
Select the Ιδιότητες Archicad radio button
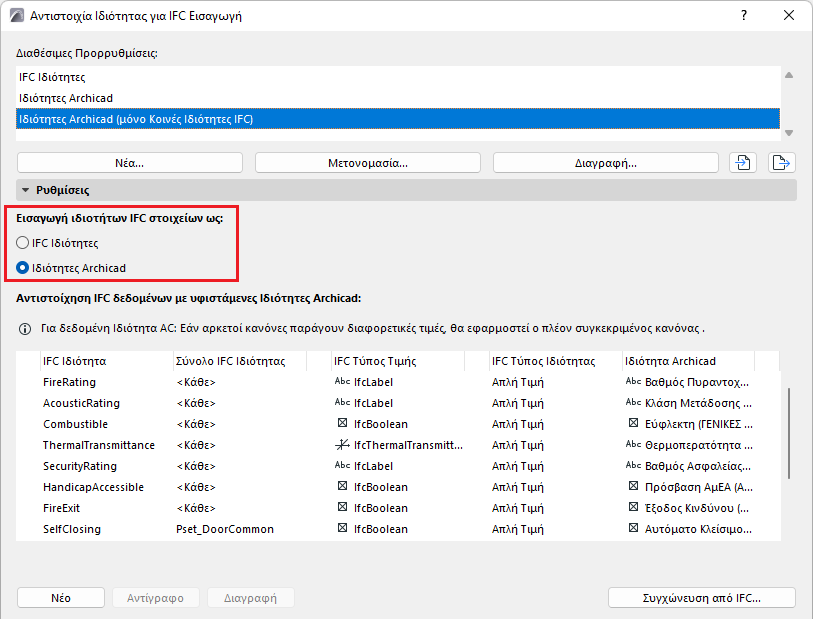pos(24,267)
